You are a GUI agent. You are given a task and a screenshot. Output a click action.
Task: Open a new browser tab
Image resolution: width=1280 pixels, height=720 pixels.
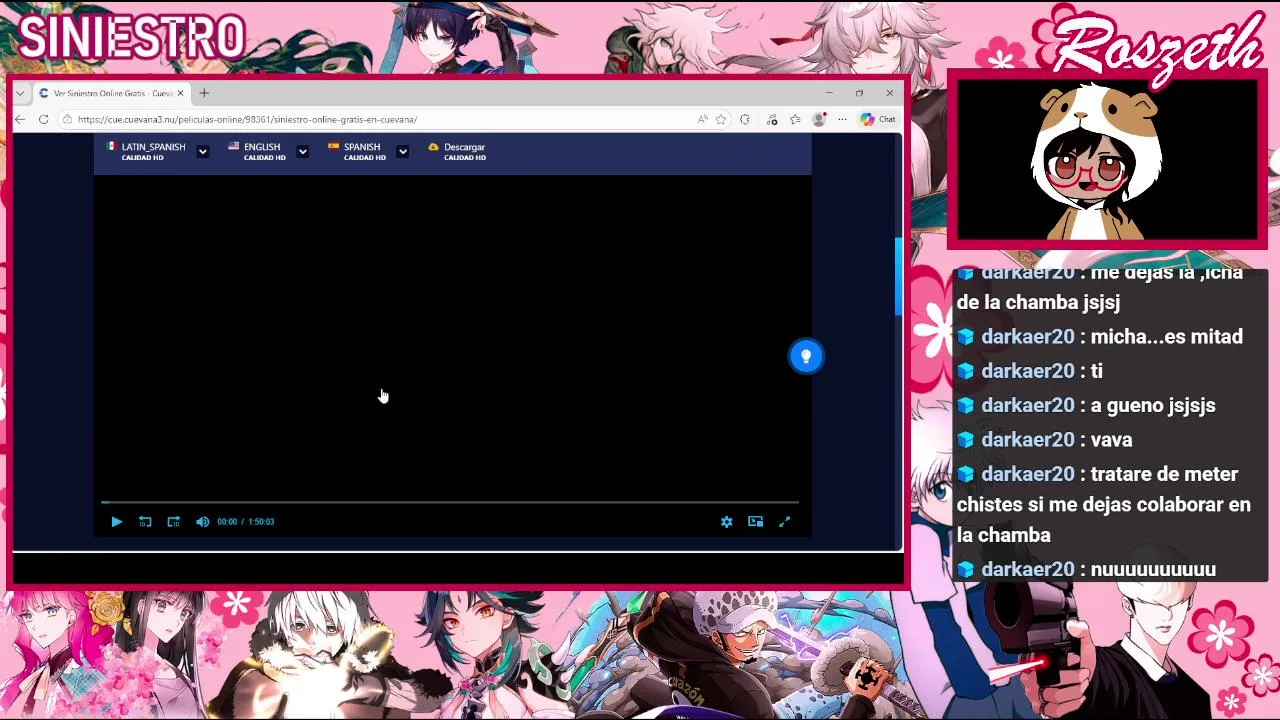tap(204, 93)
